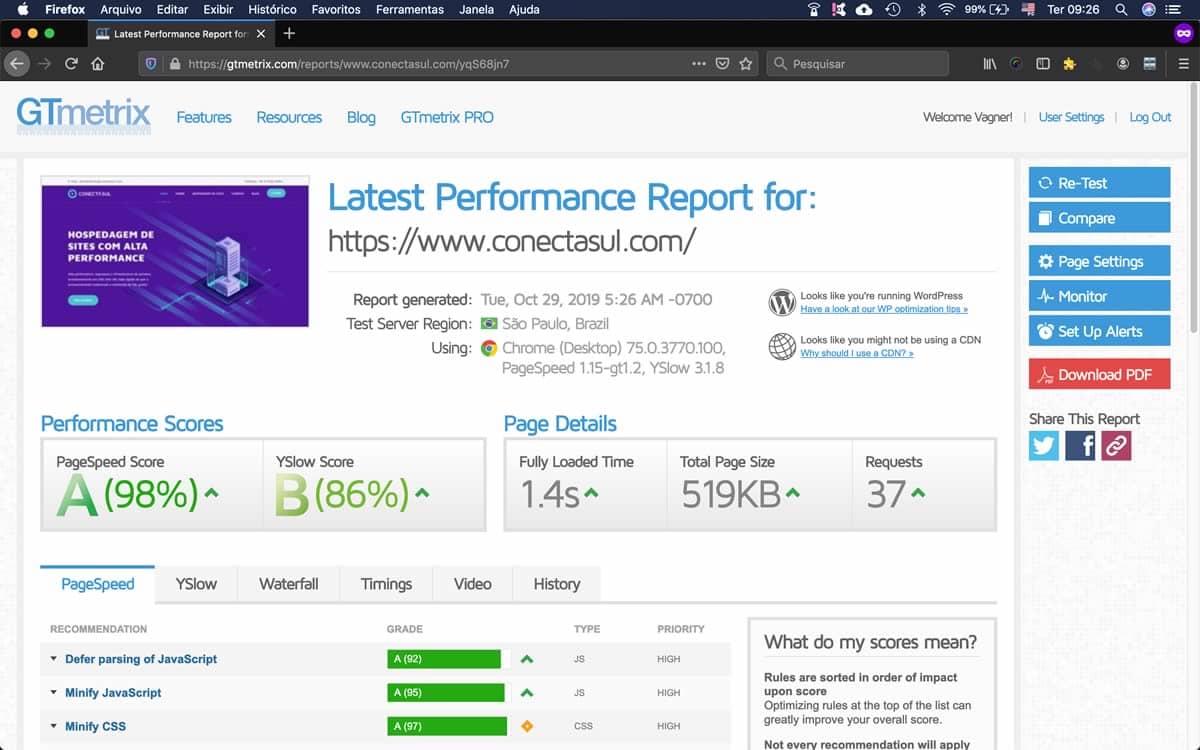Open the Favoritos menu
This screenshot has width=1200, height=750.
point(336,9)
